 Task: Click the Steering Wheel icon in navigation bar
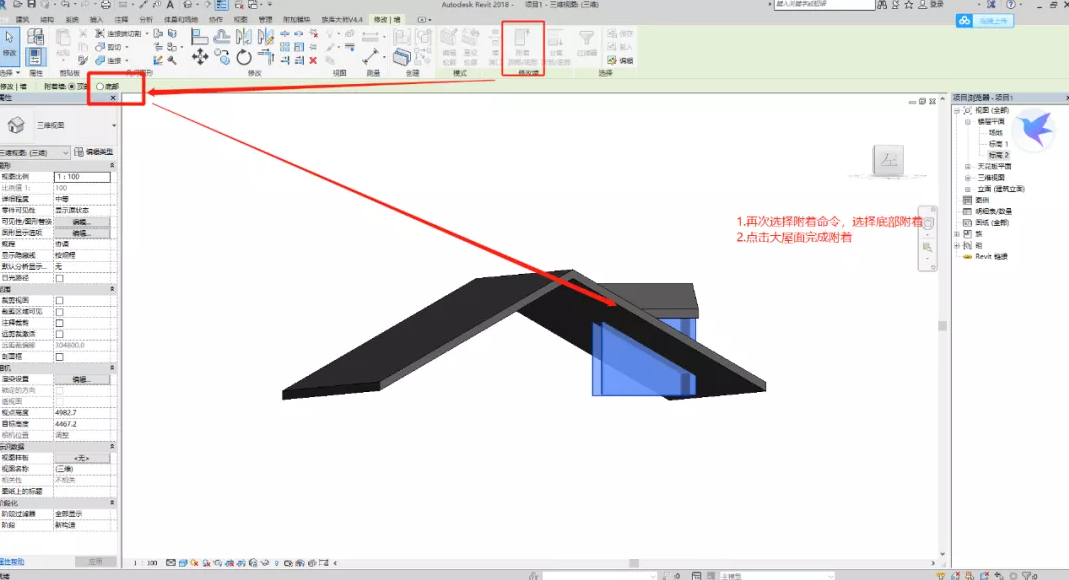[x=928, y=223]
